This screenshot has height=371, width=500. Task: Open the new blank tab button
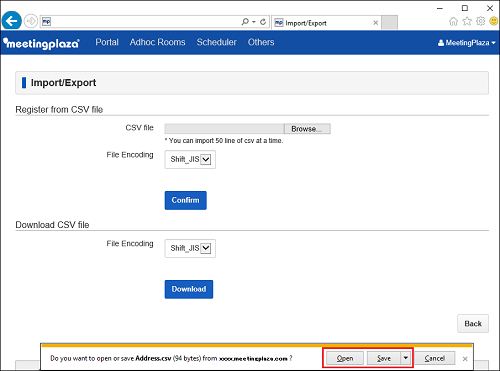389,22
